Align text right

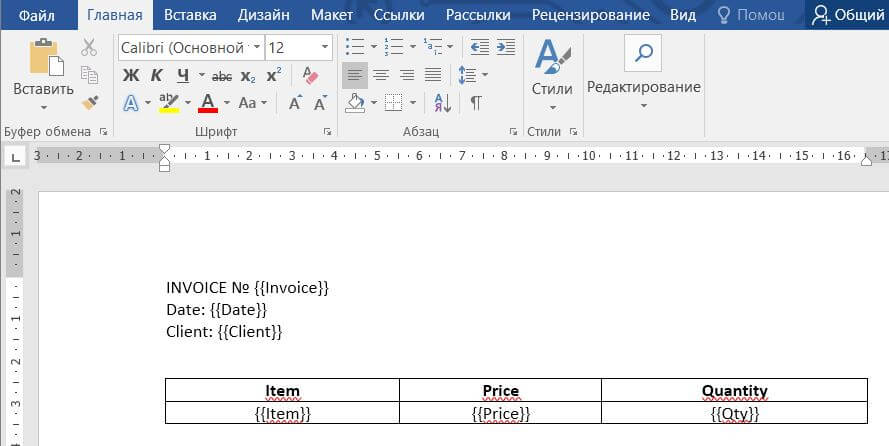coord(407,75)
